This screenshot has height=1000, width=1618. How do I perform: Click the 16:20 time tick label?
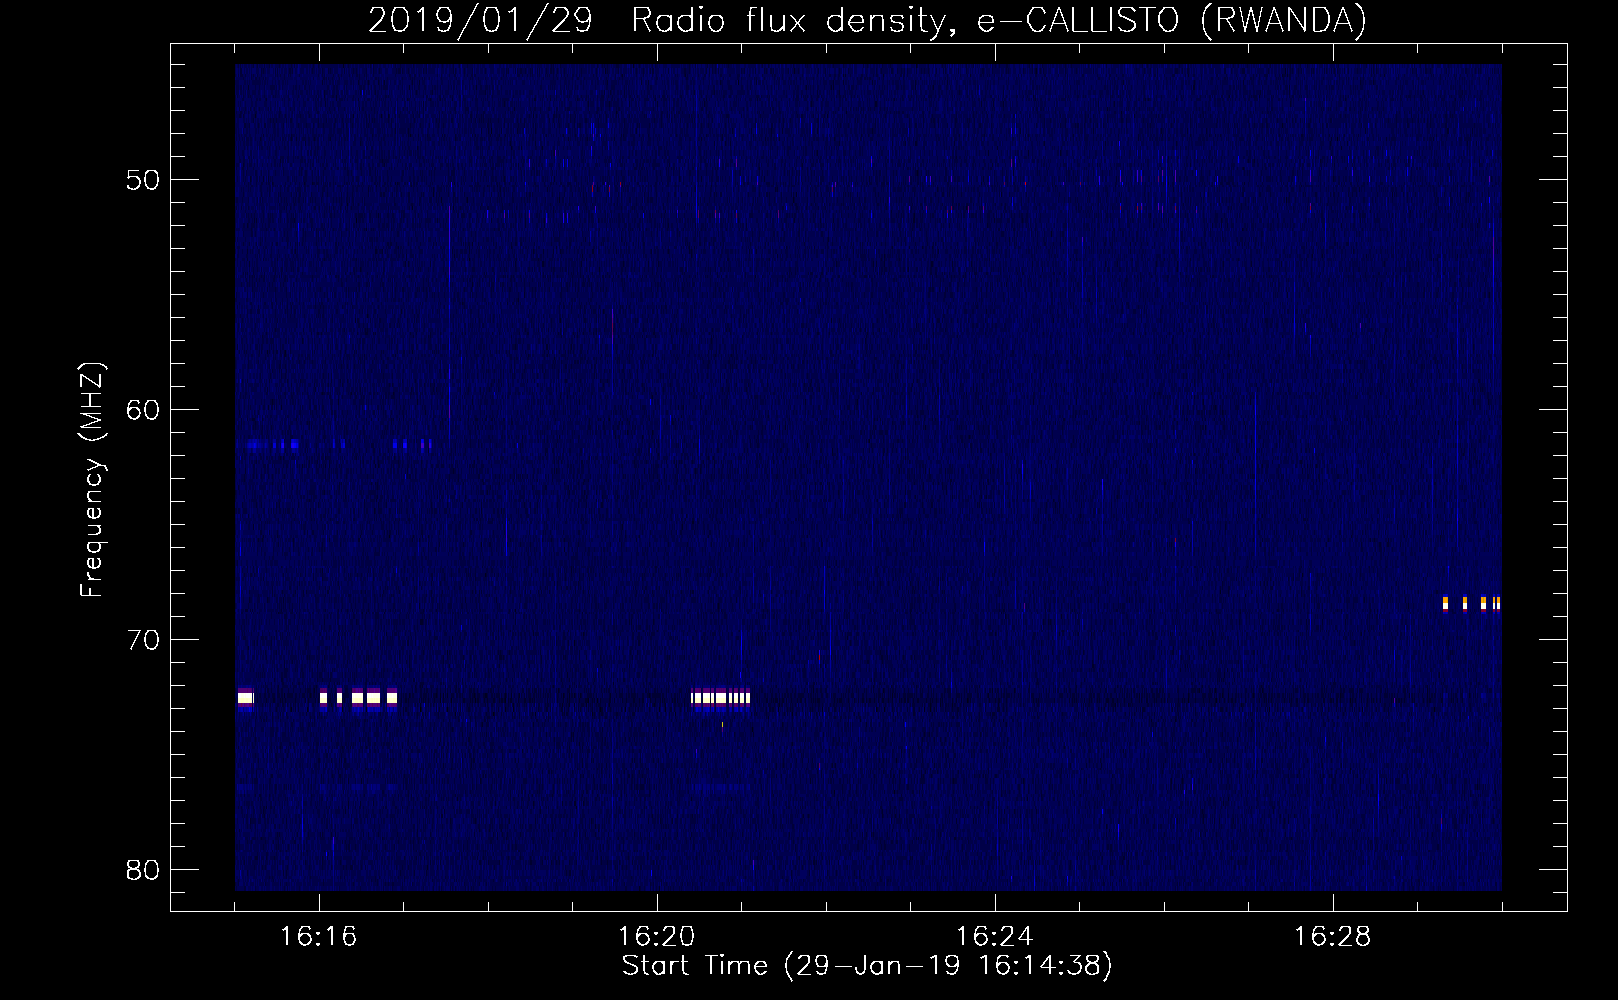coord(656,937)
